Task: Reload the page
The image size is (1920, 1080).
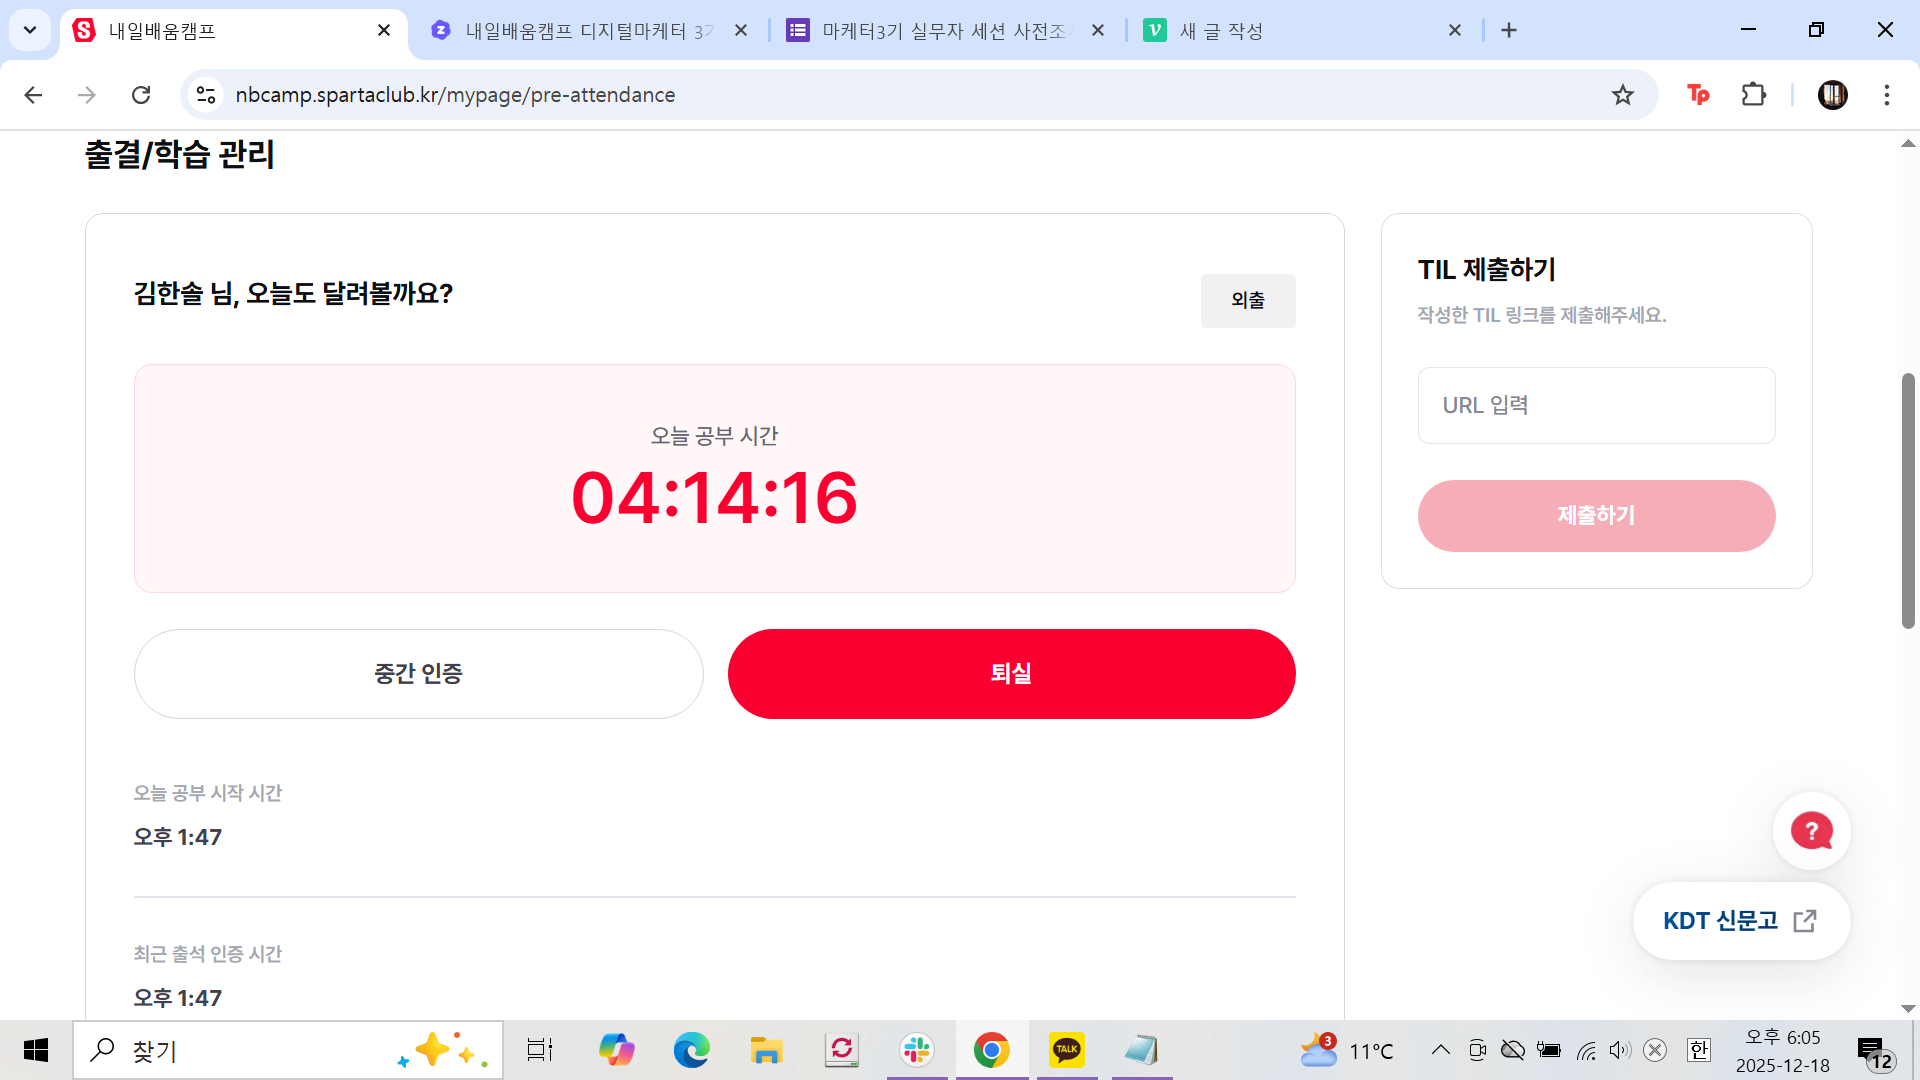Action: pyautogui.click(x=141, y=95)
